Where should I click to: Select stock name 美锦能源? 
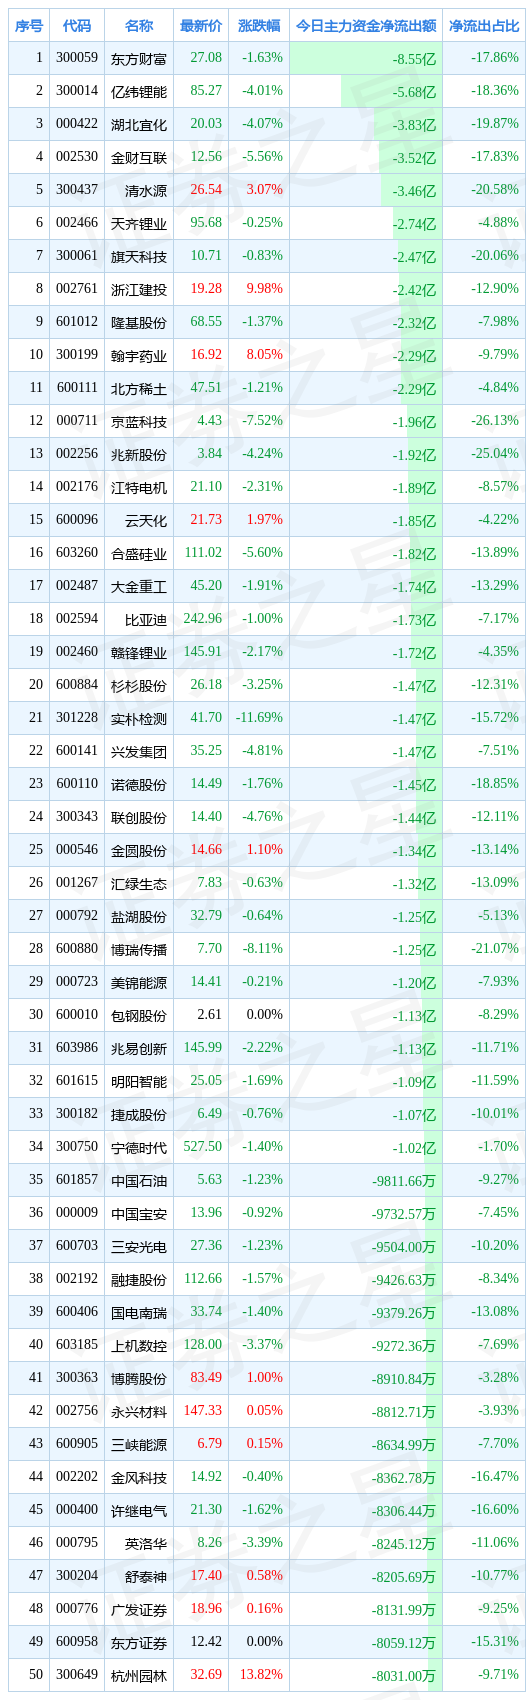click(x=139, y=983)
